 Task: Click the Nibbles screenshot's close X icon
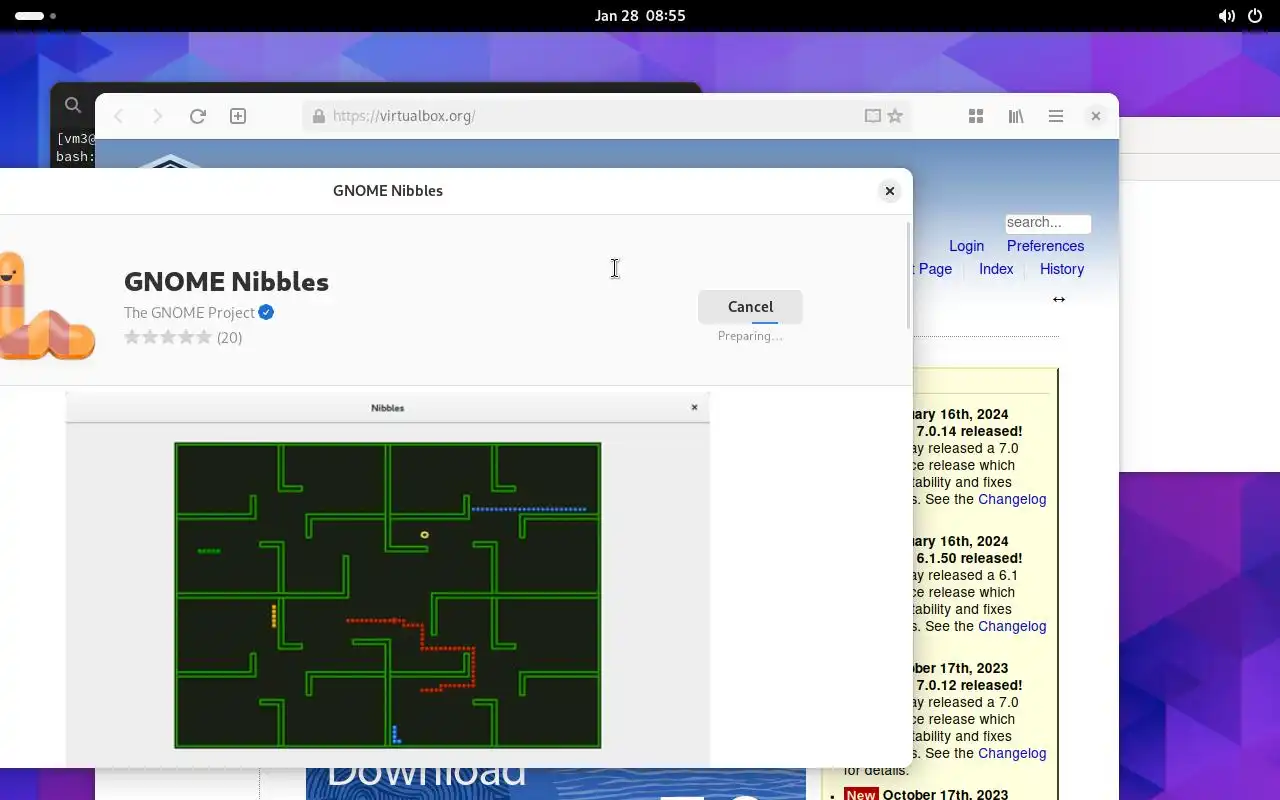(694, 407)
